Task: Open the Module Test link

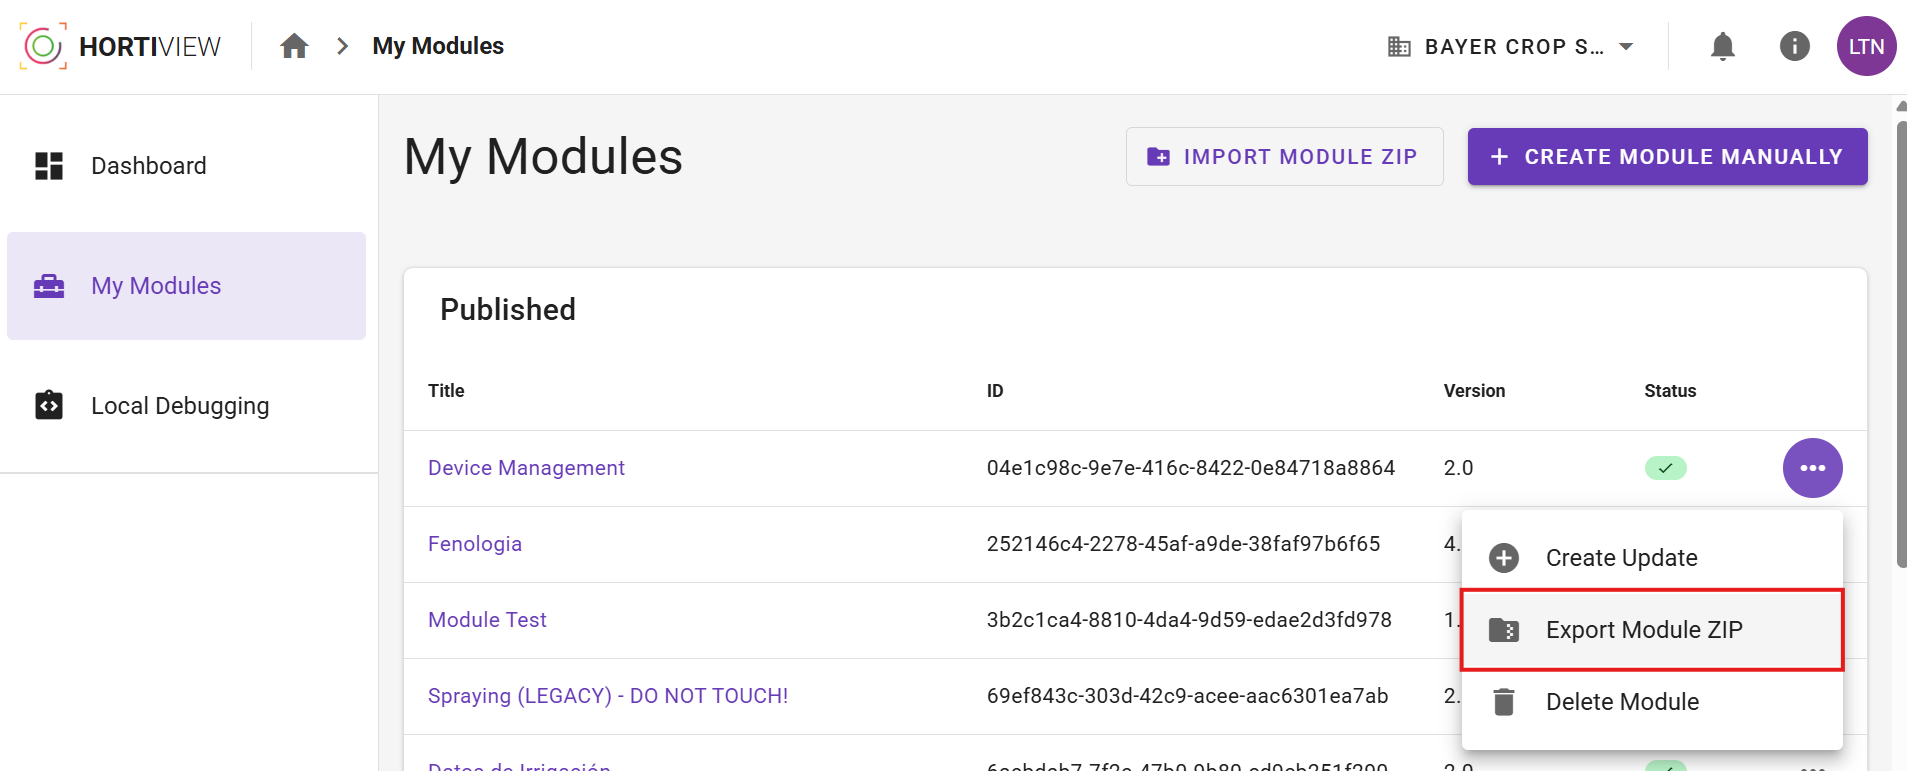Action: coord(487,620)
